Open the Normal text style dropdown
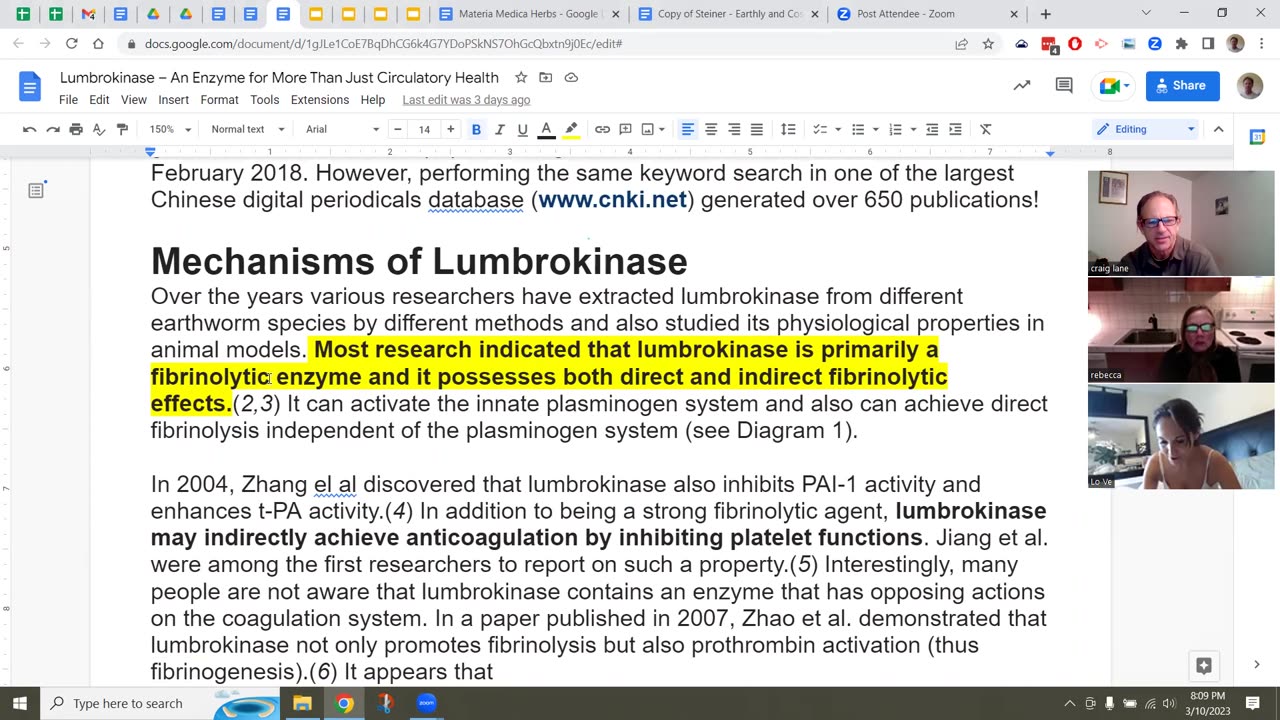 [x=247, y=129]
